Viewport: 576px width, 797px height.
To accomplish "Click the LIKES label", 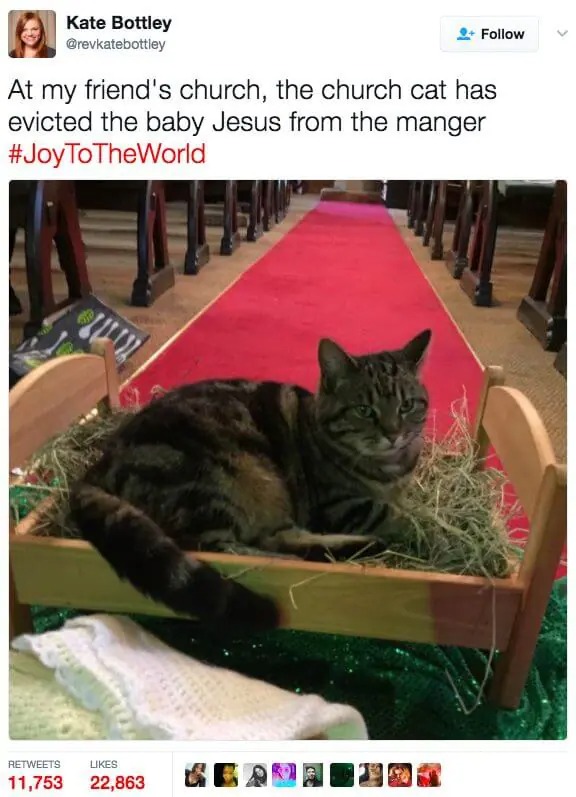I will point(104,764).
